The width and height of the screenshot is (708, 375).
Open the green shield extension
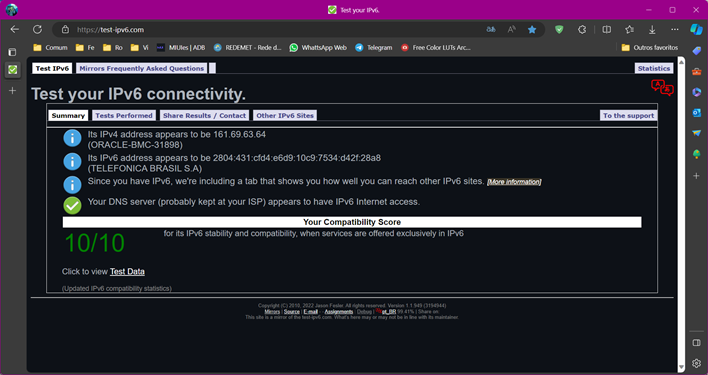click(559, 30)
